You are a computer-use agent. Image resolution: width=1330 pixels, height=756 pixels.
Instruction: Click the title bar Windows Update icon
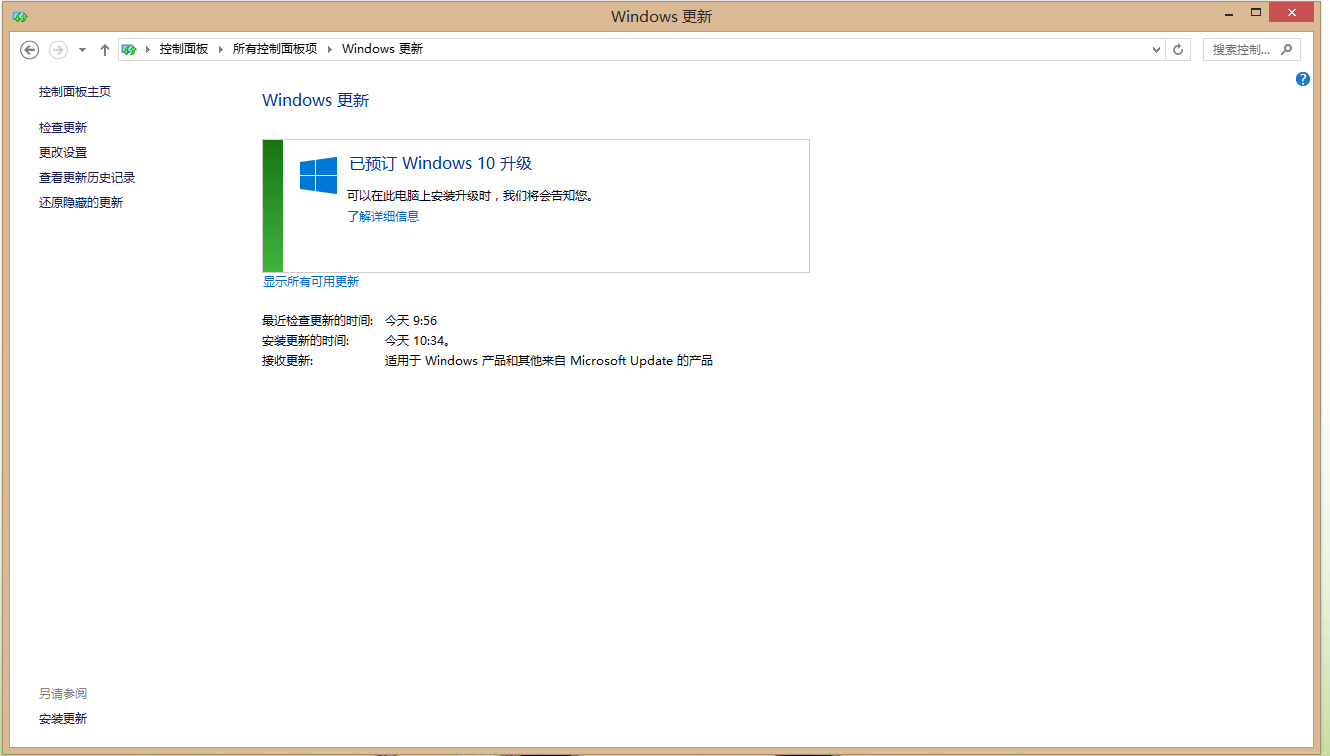(x=20, y=17)
